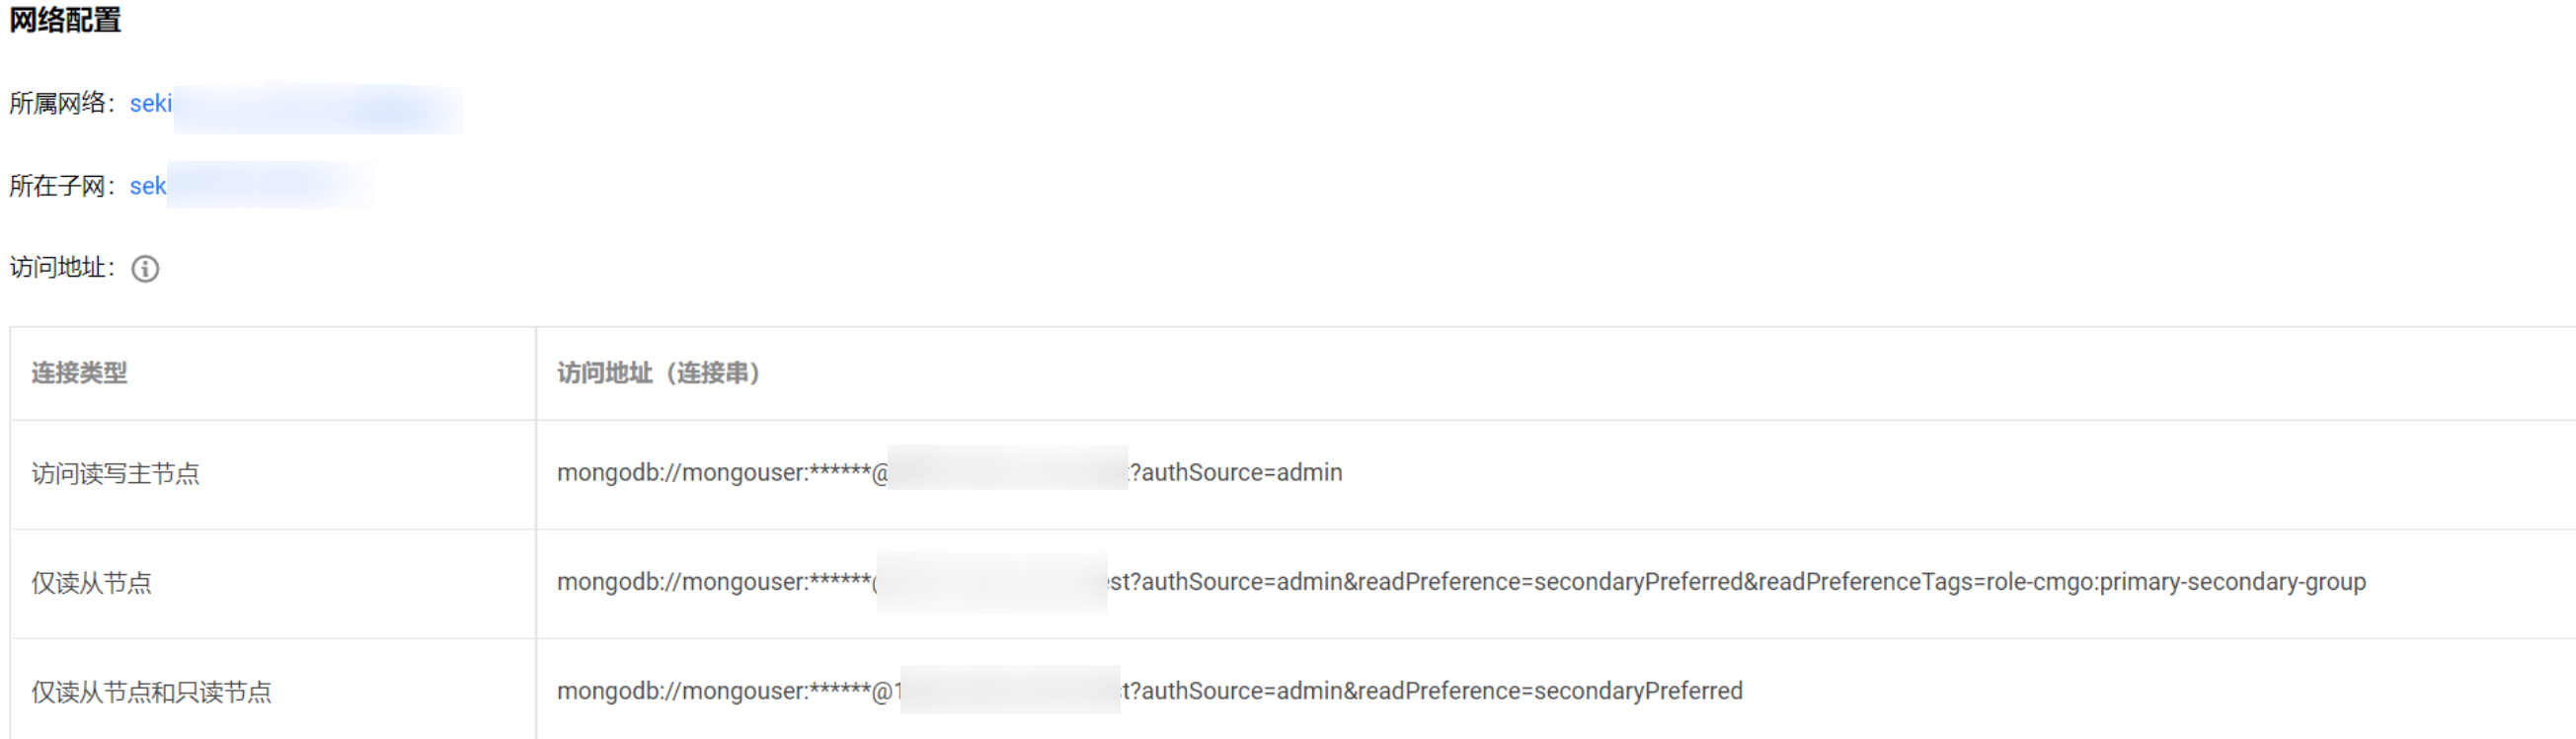Click the 连接类型 column header

tap(79, 373)
